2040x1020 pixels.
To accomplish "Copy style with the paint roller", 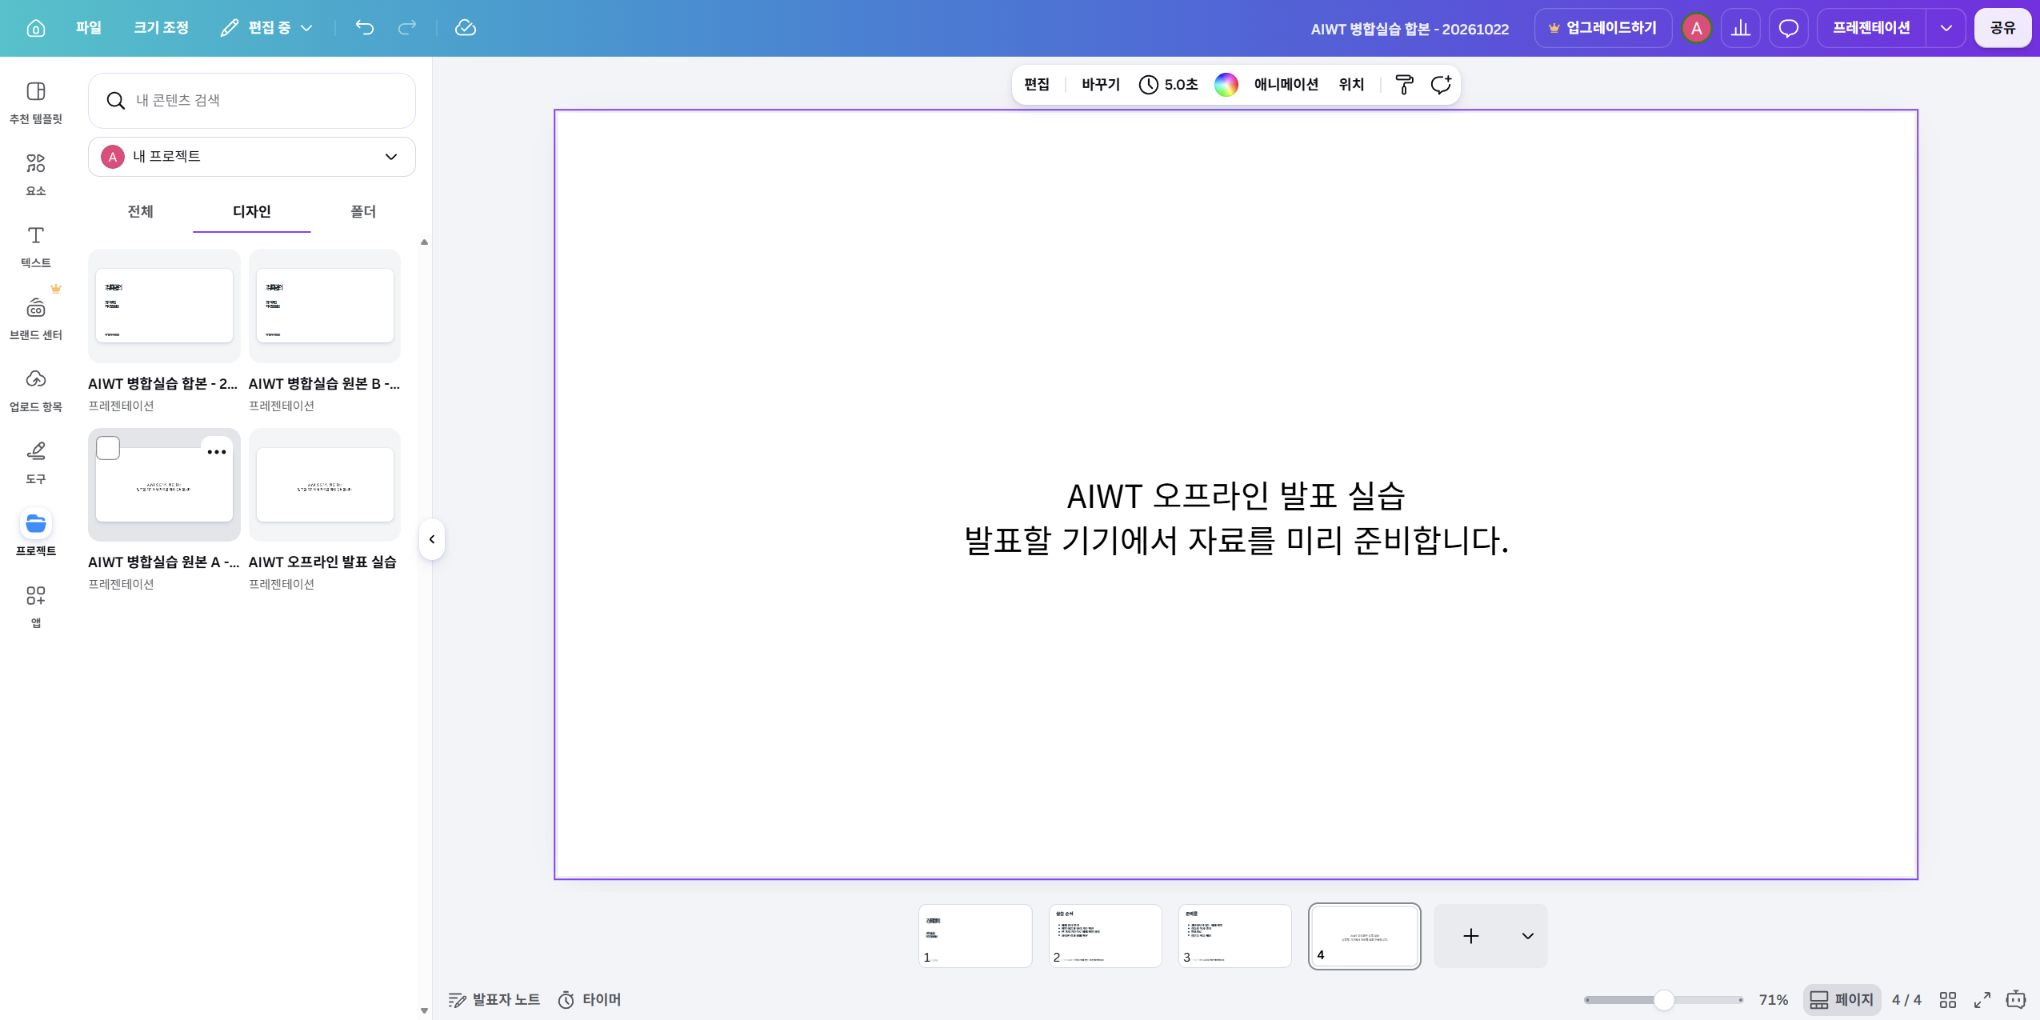I will (1404, 85).
